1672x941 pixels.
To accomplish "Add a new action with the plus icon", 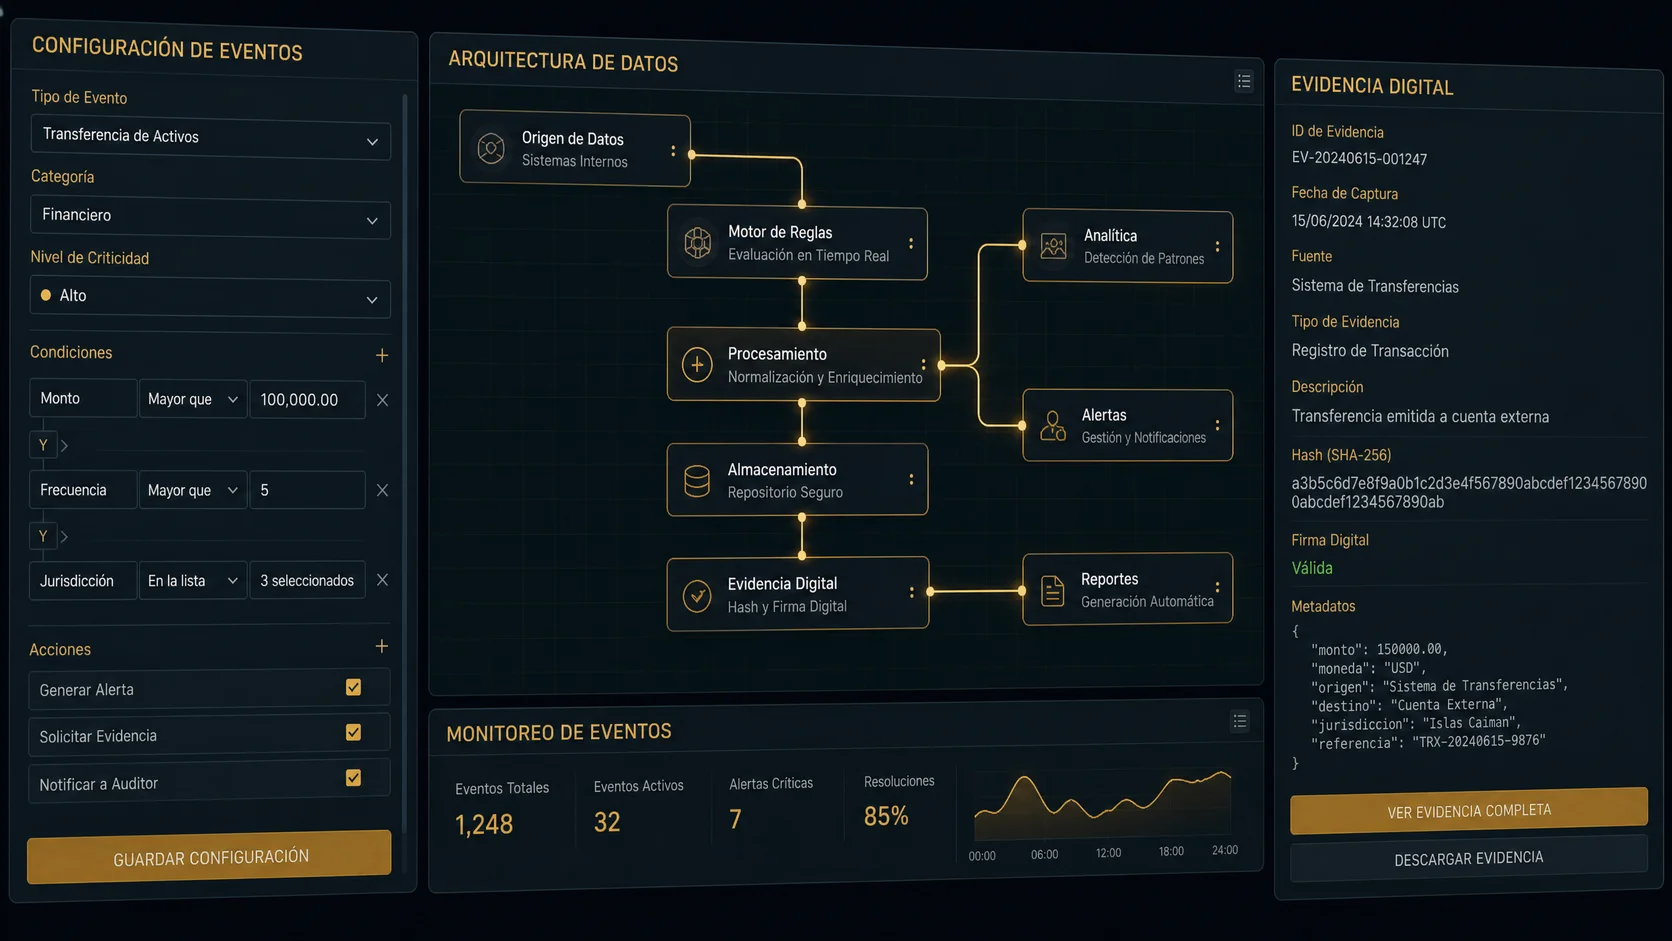I will point(382,646).
